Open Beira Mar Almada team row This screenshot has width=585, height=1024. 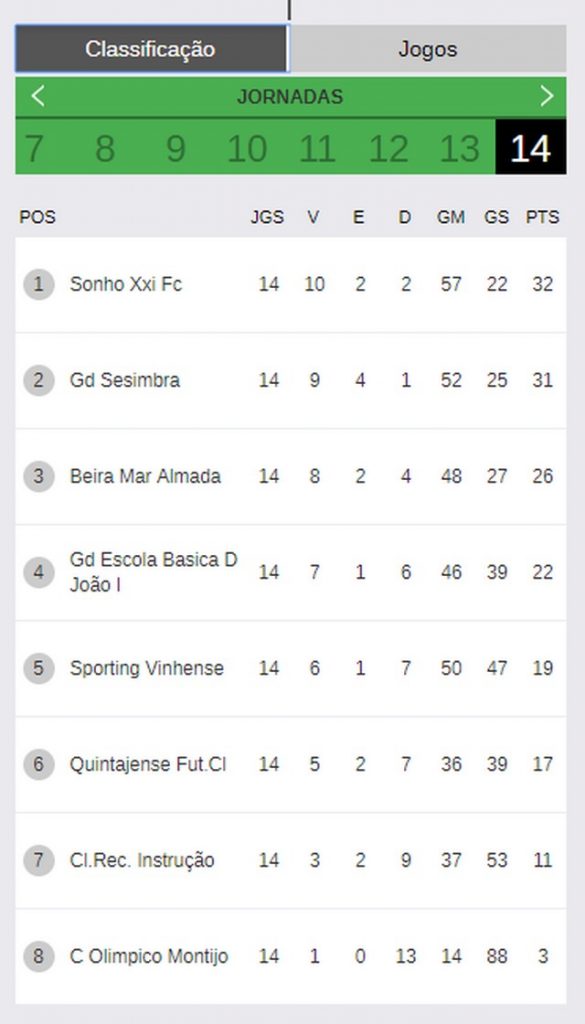click(291, 477)
